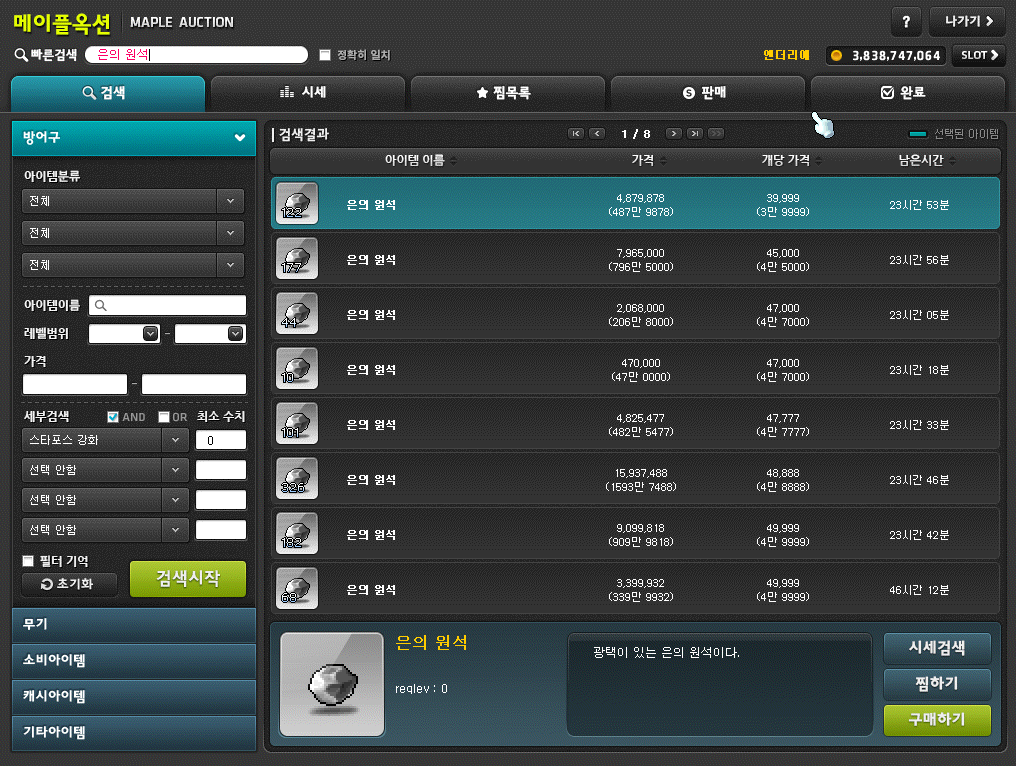Open the 스타포스 강화 detail option dropdown
The width and height of the screenshot is (1016, 766).
pos(105,440)
